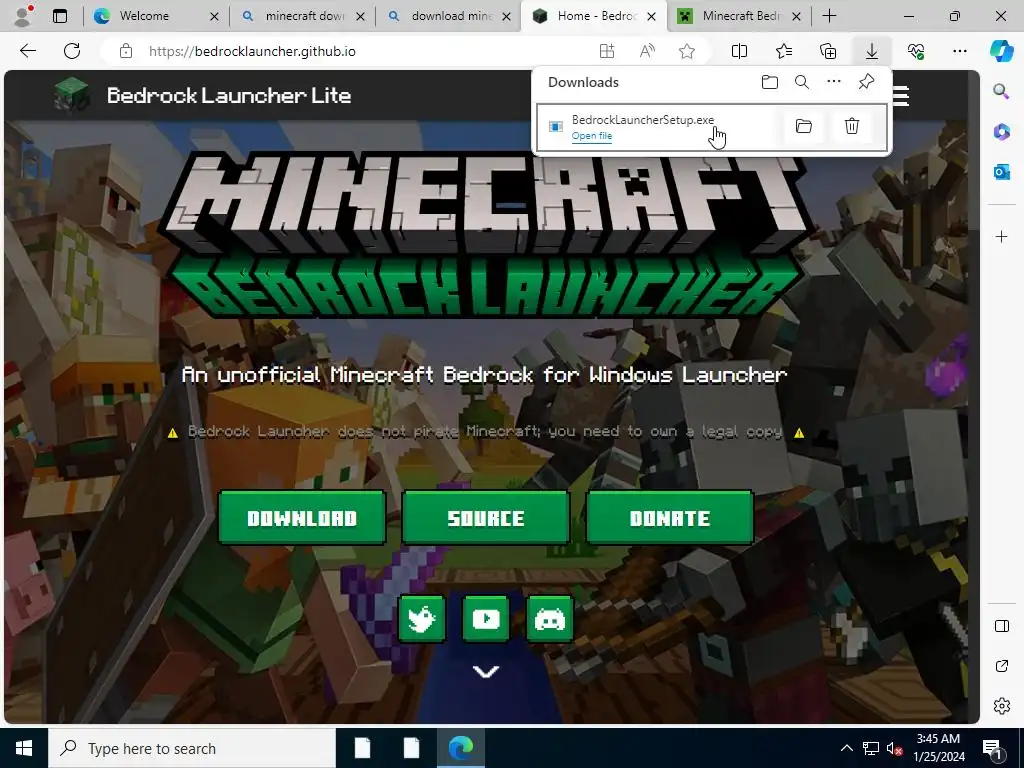The image size is (1024, 768).
Task: Close the Welcome tab
Action: (214, 16)
